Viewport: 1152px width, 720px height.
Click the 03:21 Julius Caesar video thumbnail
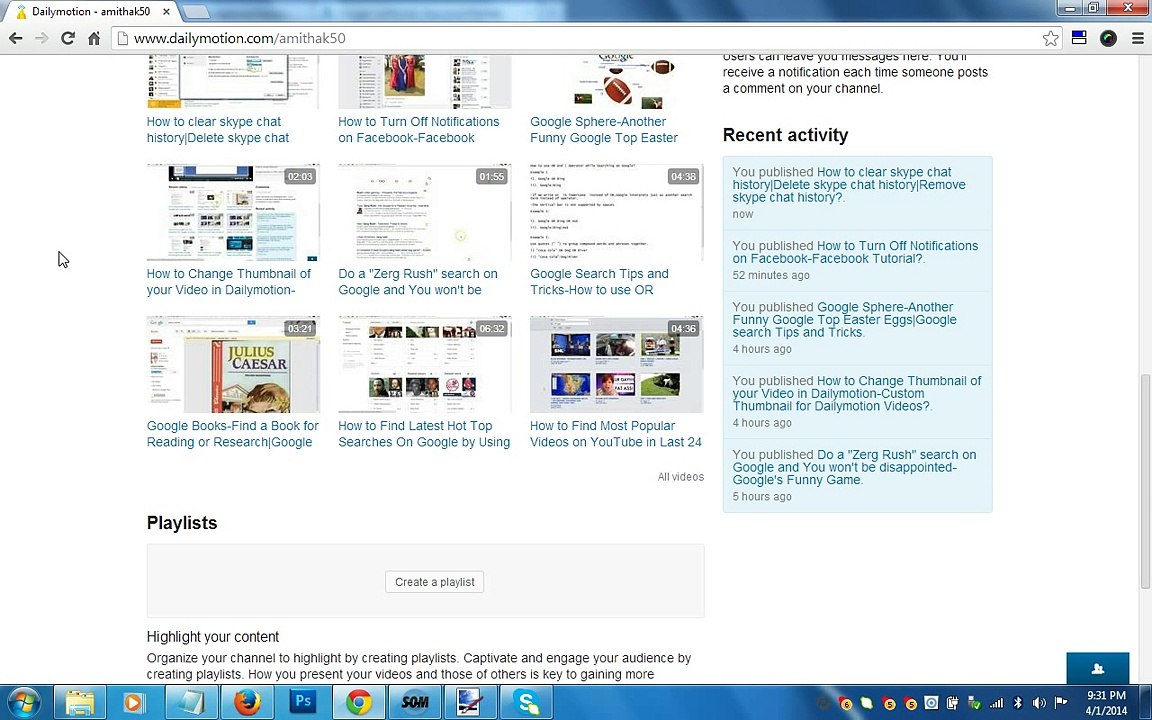pyautogui.click(x=233, y=364)
